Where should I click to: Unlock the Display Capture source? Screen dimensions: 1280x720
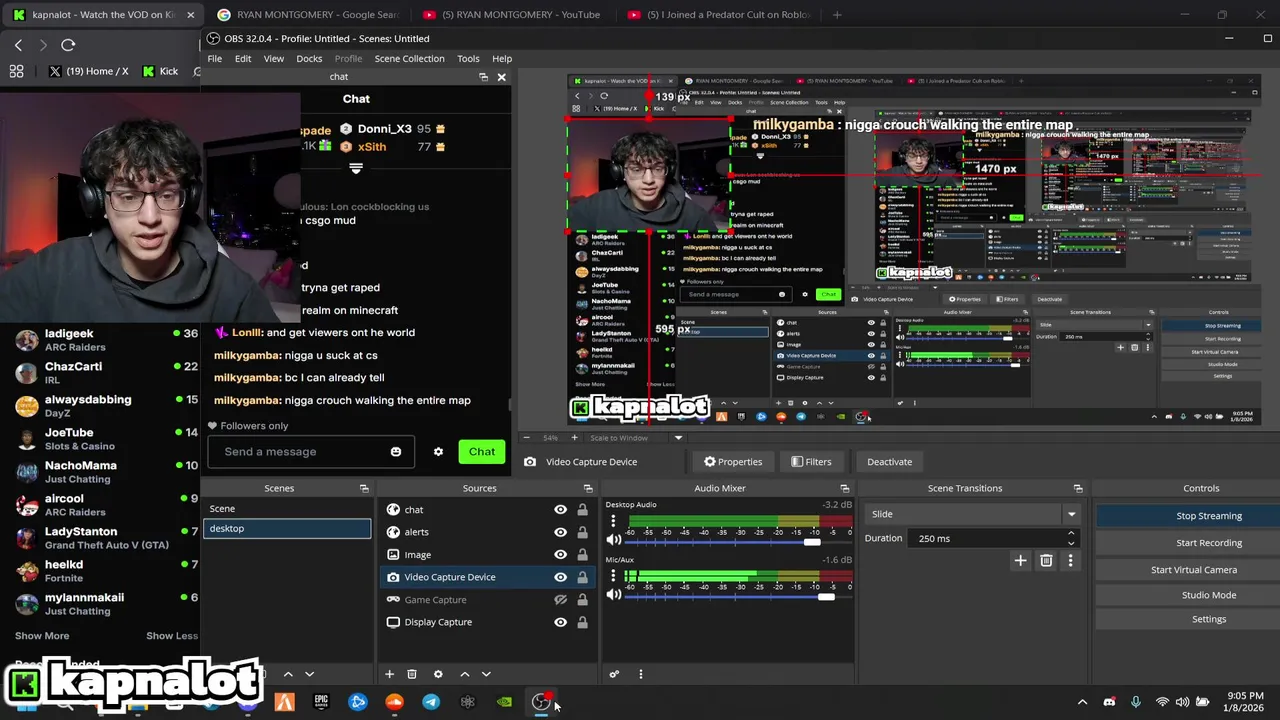click(582, 622)
